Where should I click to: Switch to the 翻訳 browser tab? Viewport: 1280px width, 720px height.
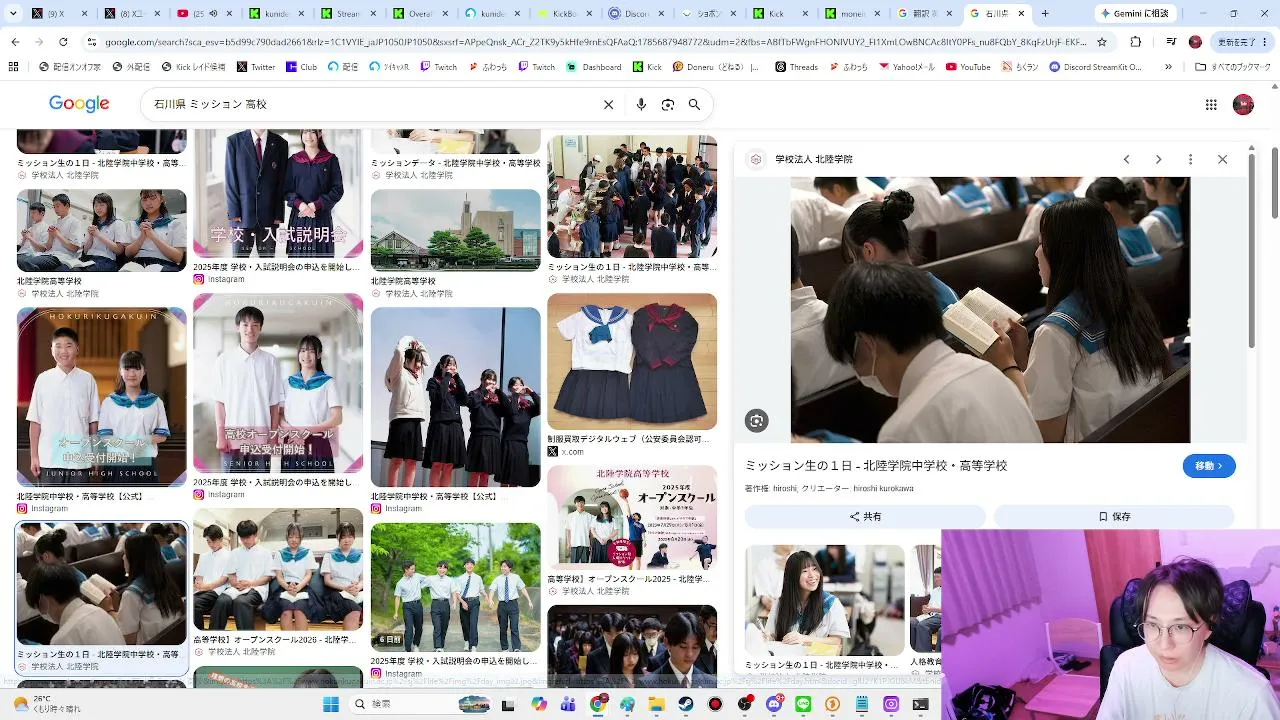point(926,14)
